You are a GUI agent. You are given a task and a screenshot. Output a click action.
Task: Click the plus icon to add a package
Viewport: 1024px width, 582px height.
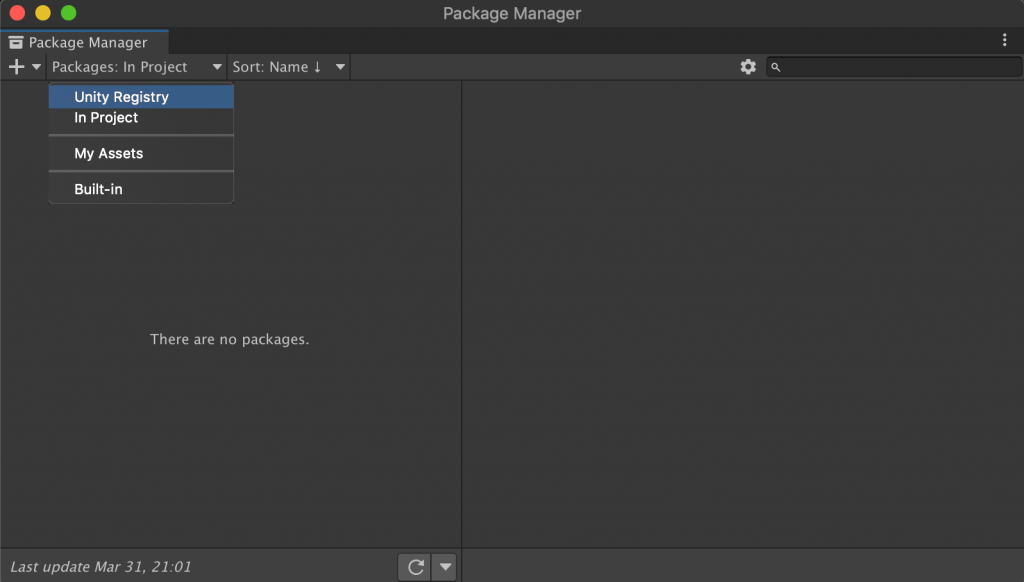click(16, 67)
